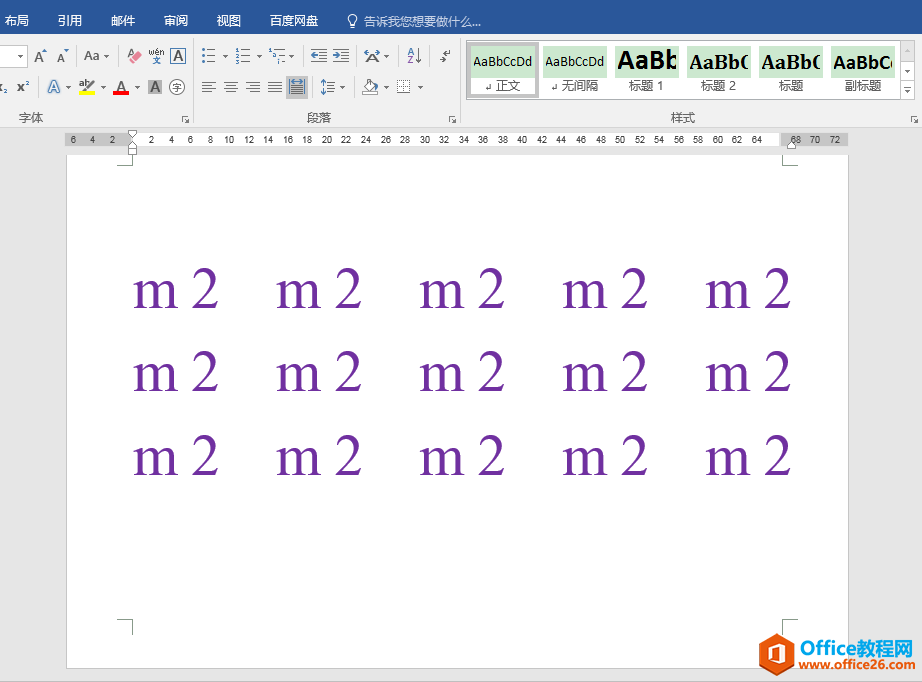Image resolution: width=922 pixels, height=682 pixels.
Task: Expand the shading color dropdown arrow
Action: point(386,88)
